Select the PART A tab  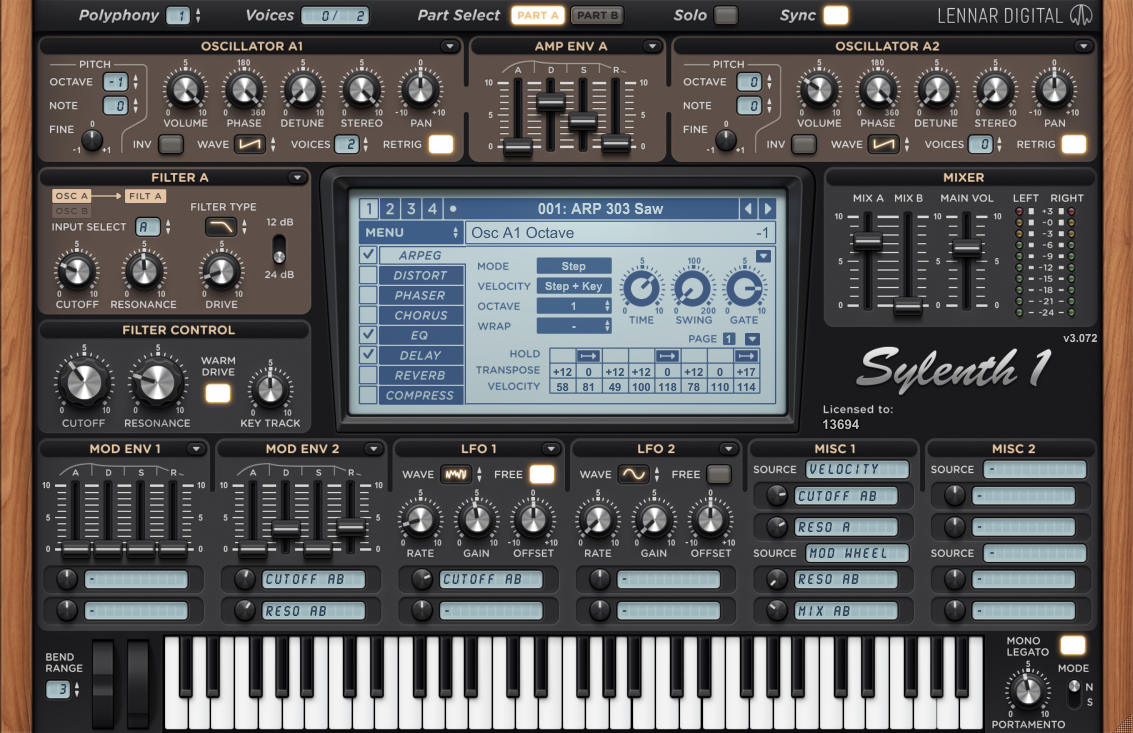[x=538, y=15]
